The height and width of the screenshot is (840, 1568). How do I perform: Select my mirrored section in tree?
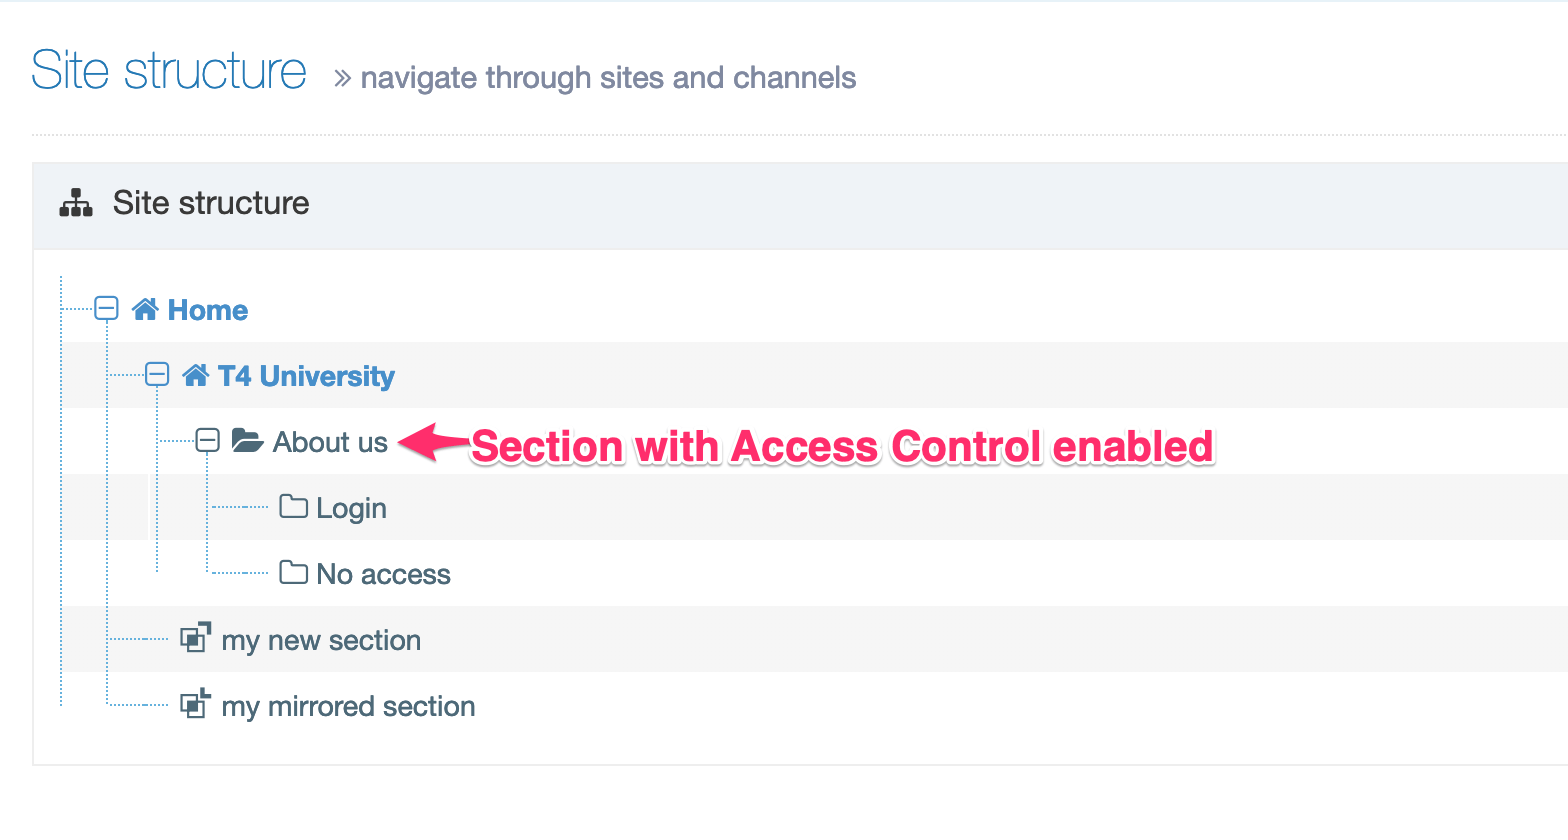coord(348,706)
